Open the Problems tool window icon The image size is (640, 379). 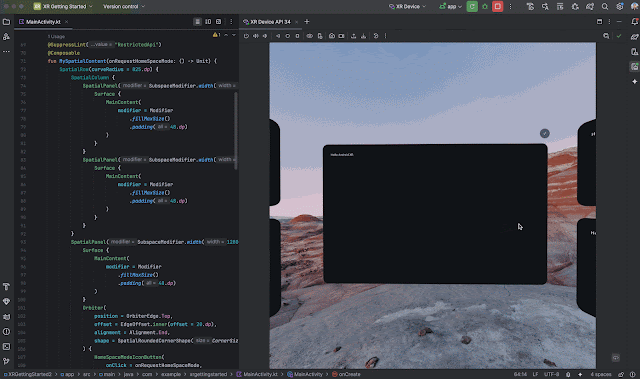pyautogui.click(x=6, y=332)
